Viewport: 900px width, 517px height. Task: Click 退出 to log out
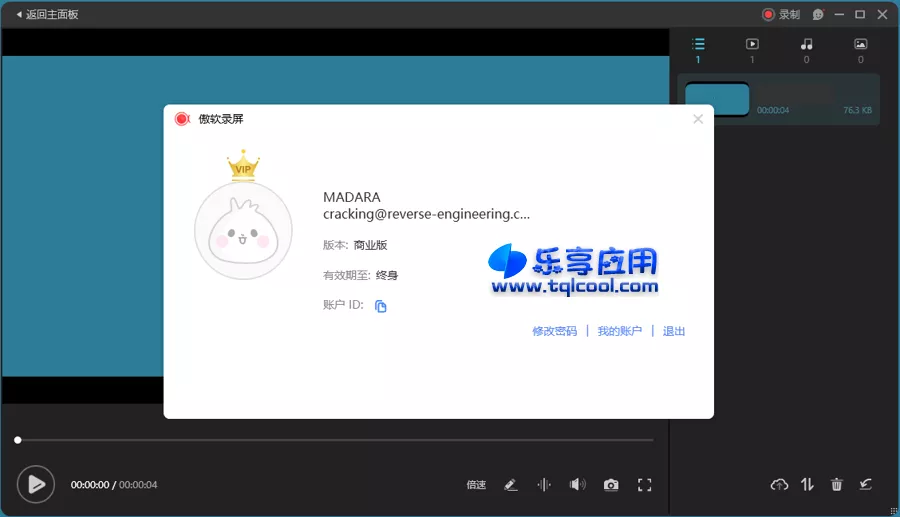coord(674,331)
